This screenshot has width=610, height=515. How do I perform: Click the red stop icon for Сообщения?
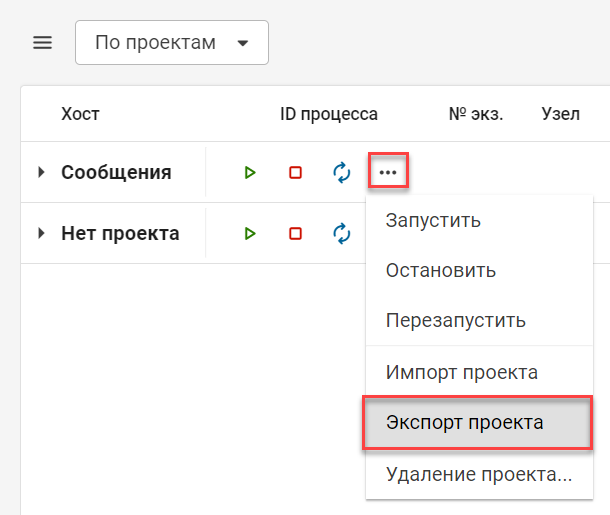(x=295, y=172)
